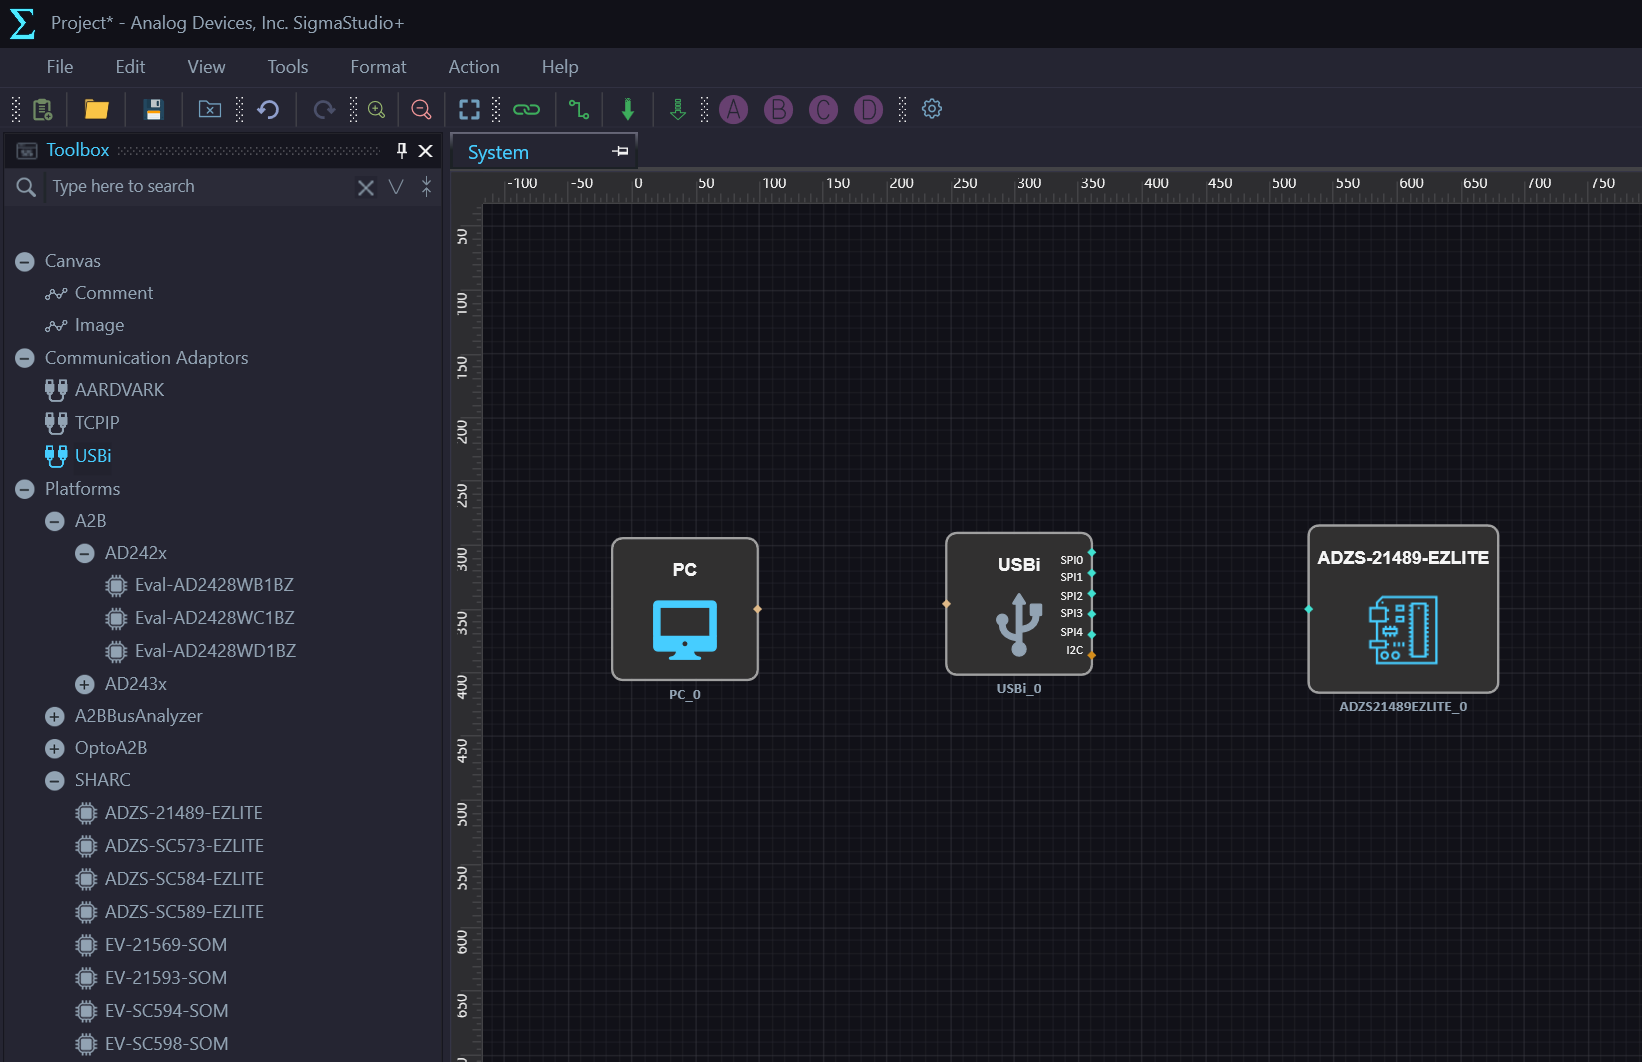Select ADZS-21489-EZLITE in the toolbox
This screenshot has height=1062, width=1642.
point(184,813)
